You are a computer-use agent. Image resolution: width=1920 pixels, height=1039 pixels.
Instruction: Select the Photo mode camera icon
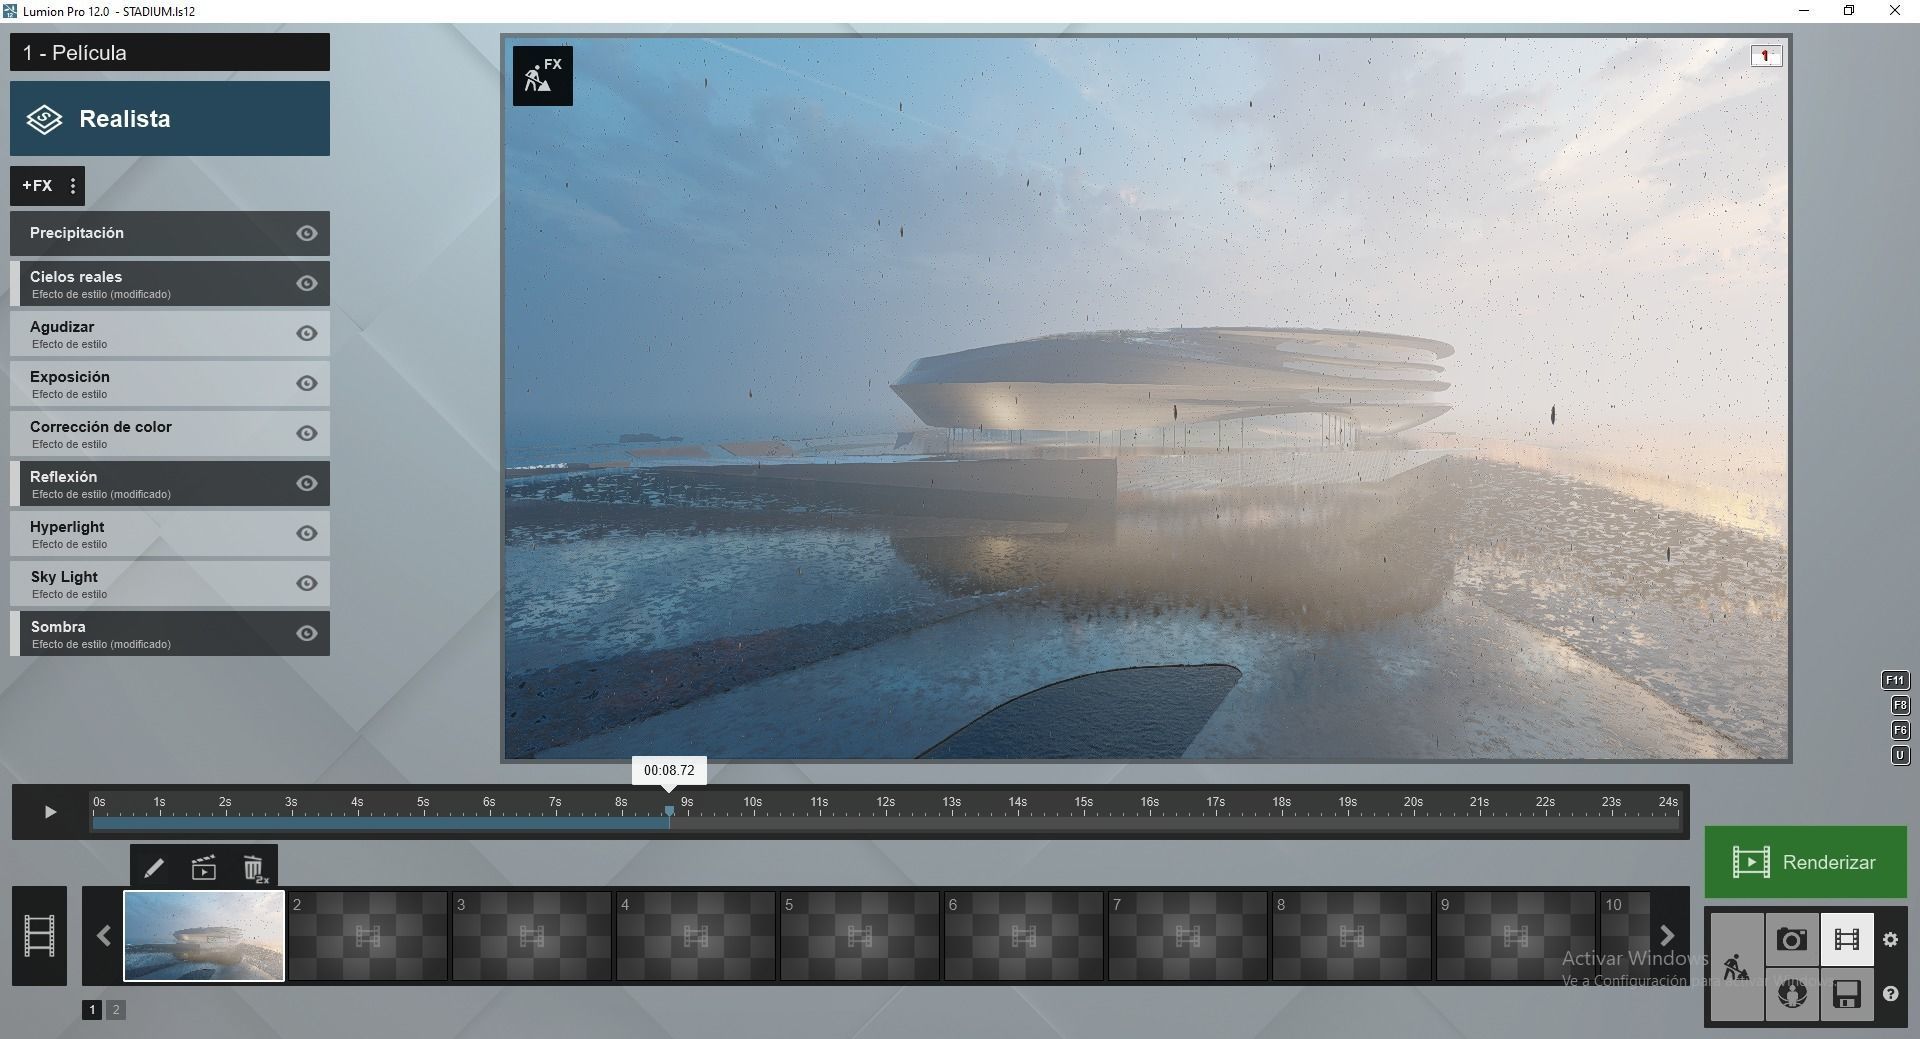(1793, 938)
